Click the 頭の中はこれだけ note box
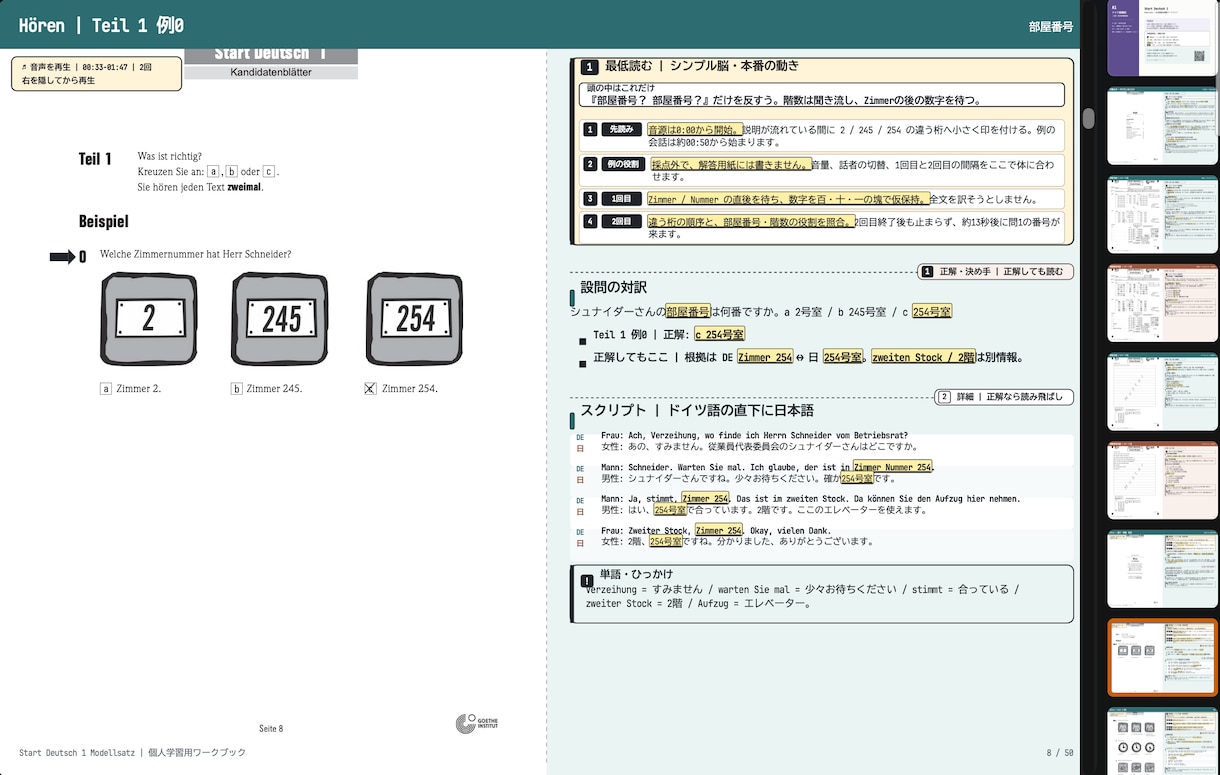 pyautogui.click(x=821, y=95)
